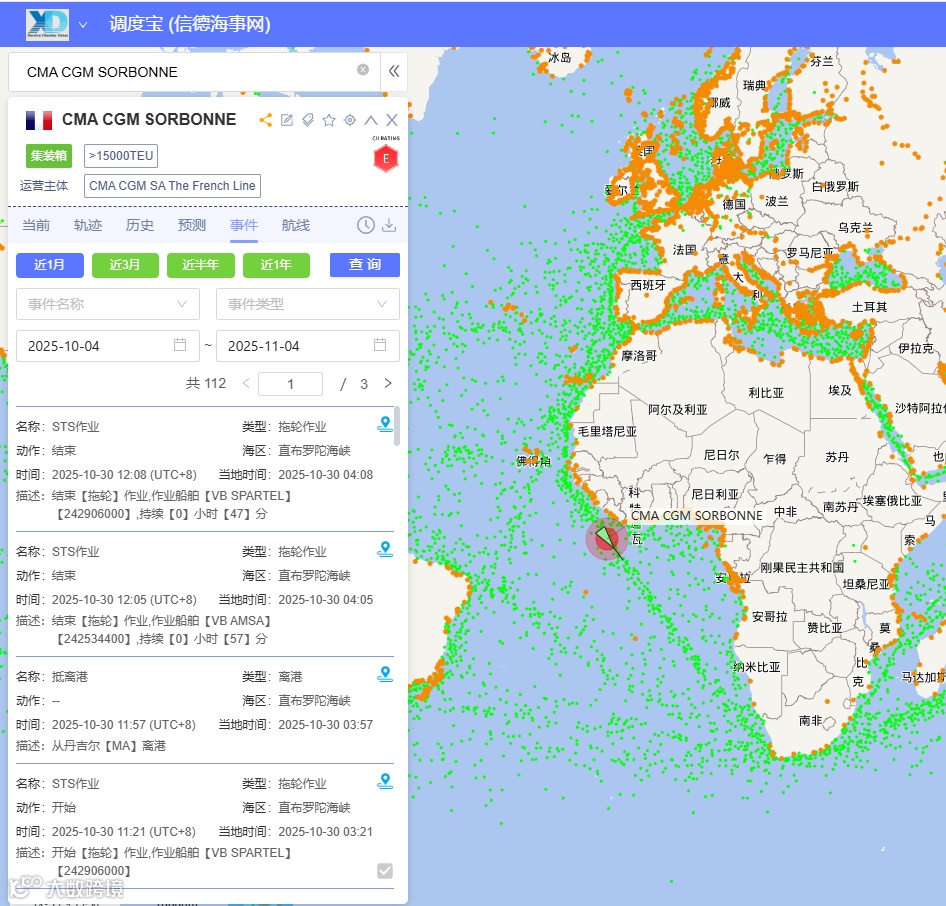Go to the previous results page
Viewport: 946px width, 906px height.
point(246,383)
